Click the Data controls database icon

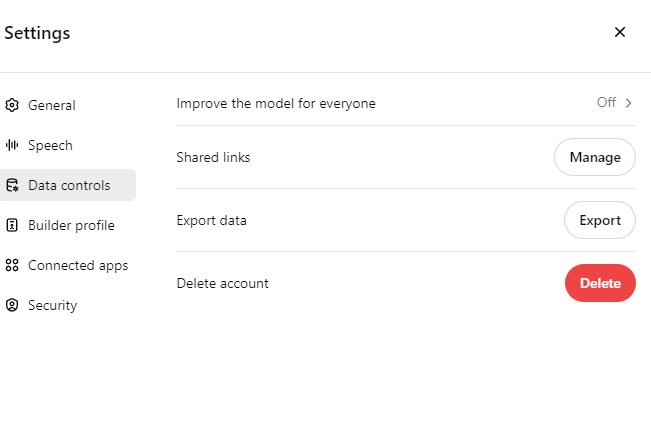12,185
